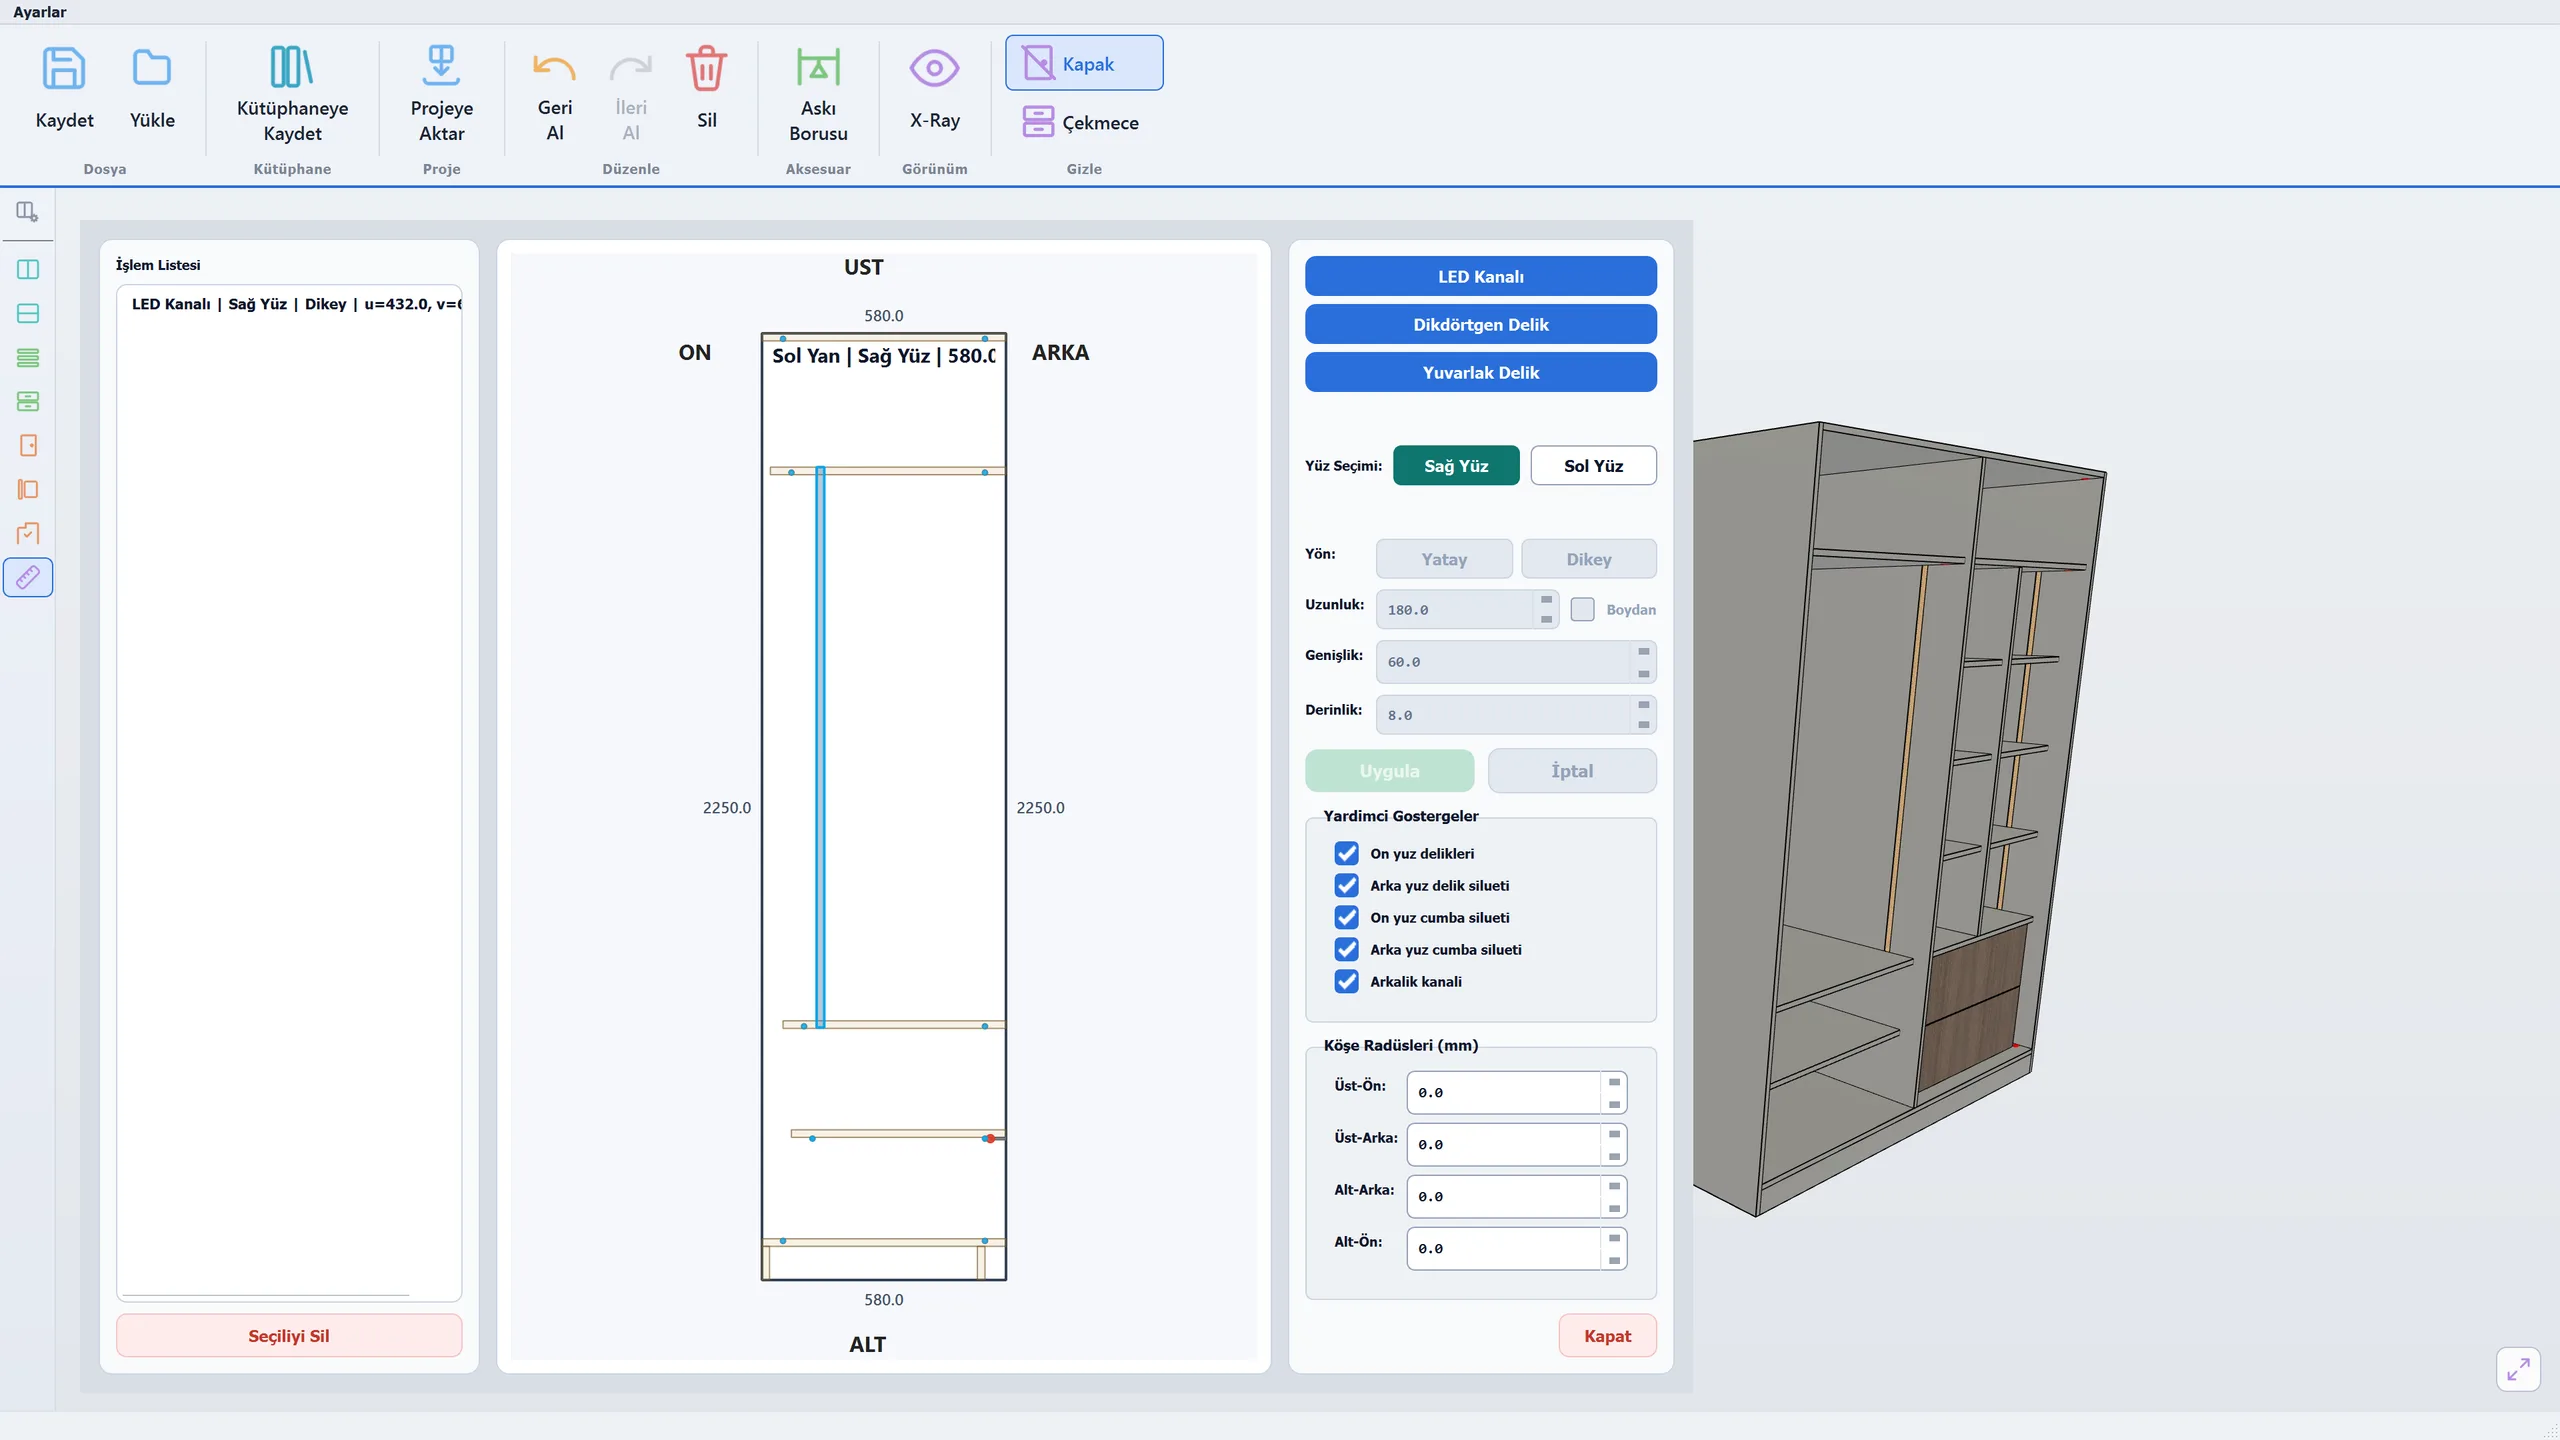Viewport: 2560px width, 1440px height.
Task: Toggle X-Ray view eye icon
Action: coord(934,68)
